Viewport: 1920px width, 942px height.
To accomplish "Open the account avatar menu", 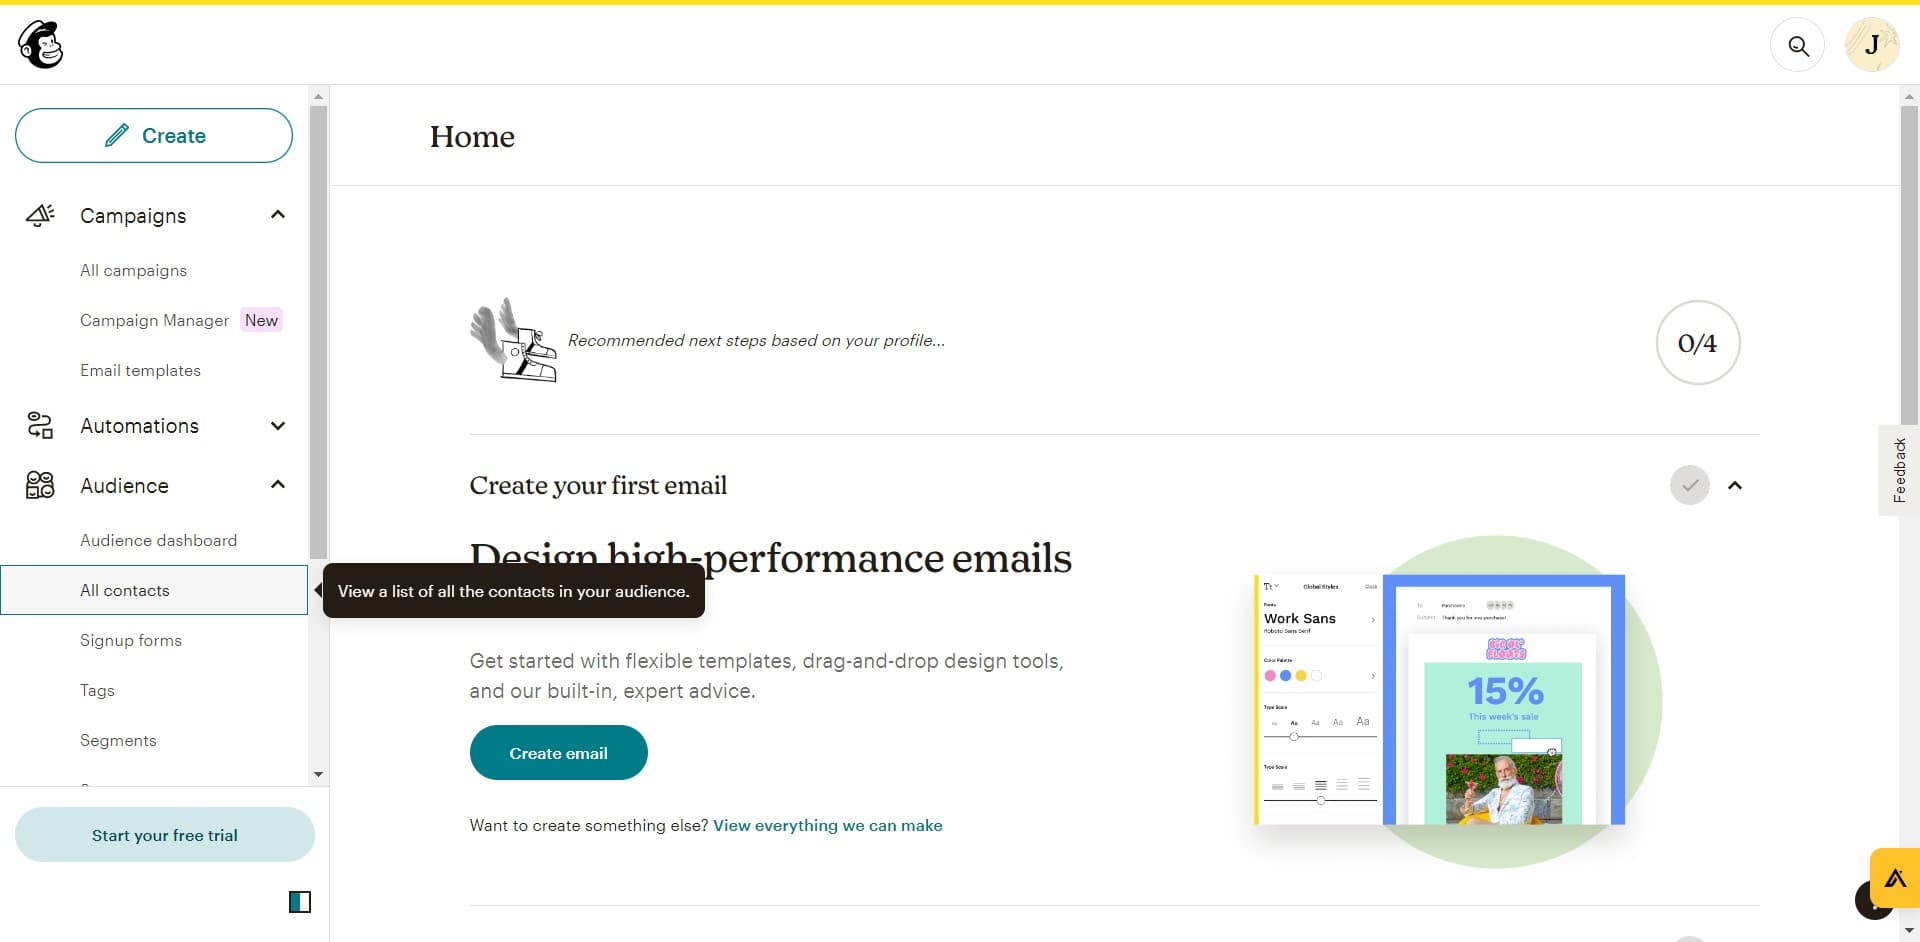I will 1872,44.
